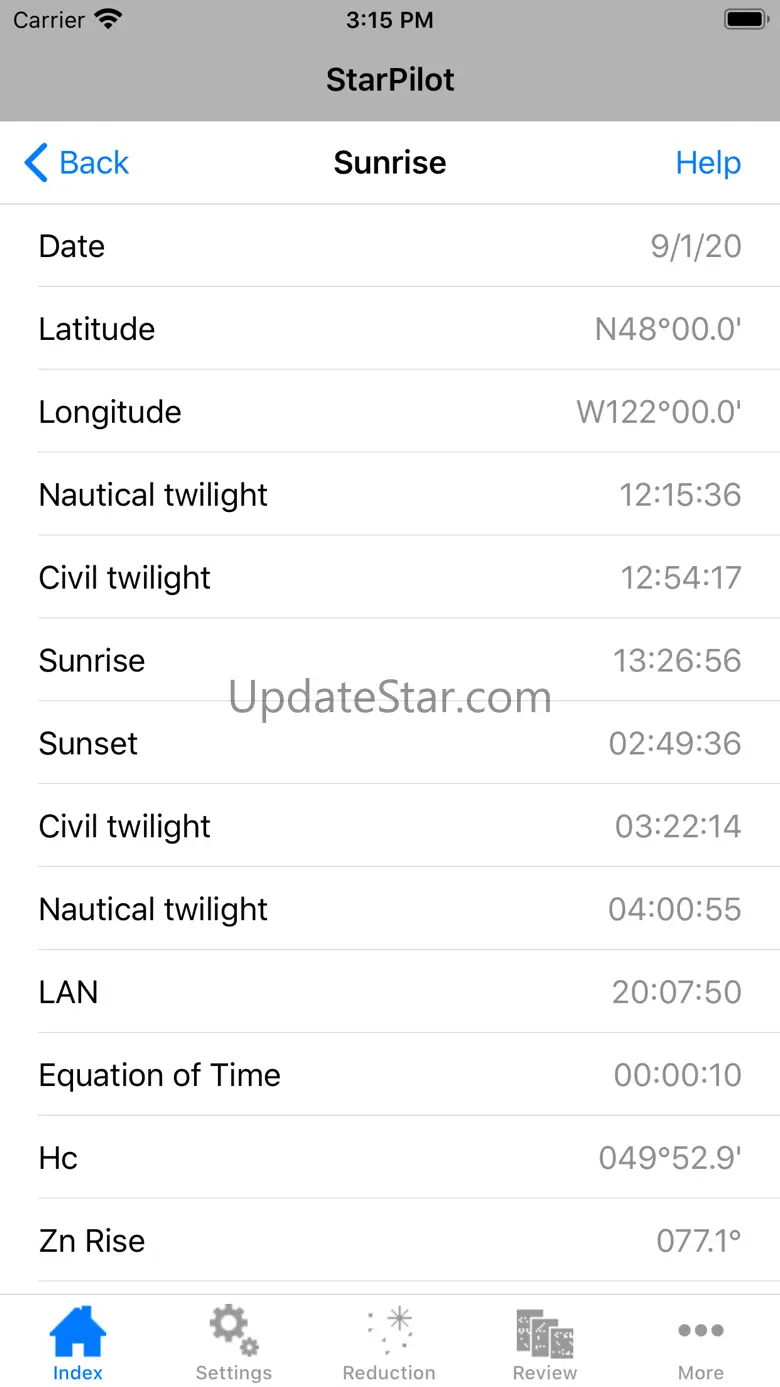This screenshot has width=780, height=1387.
Task: Tap the Wi-Fi status icon
Action: (x=107, y=19)
